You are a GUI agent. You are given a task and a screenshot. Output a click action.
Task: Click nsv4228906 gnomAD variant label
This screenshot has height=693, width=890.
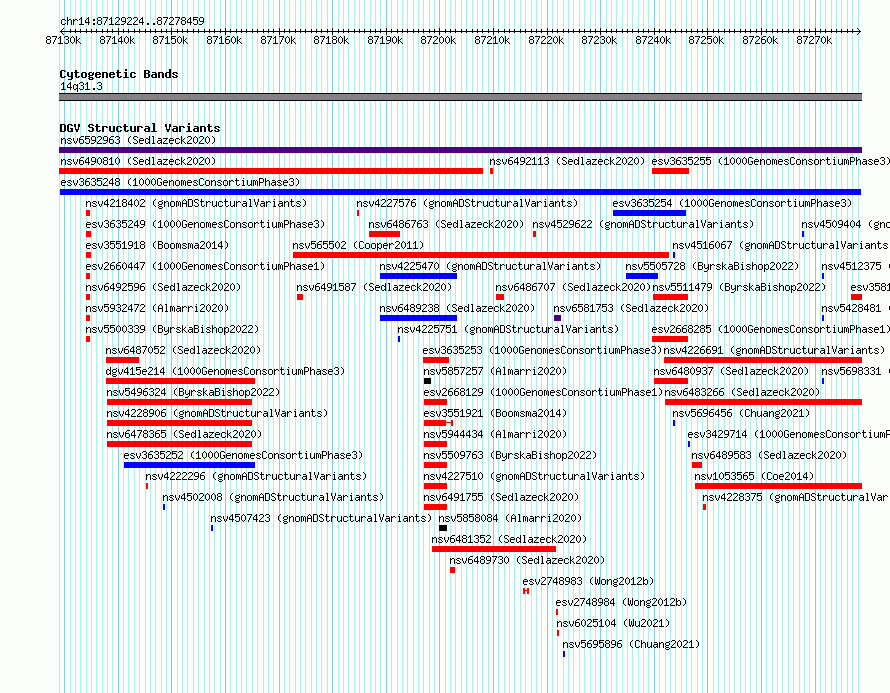click(217, 413)
